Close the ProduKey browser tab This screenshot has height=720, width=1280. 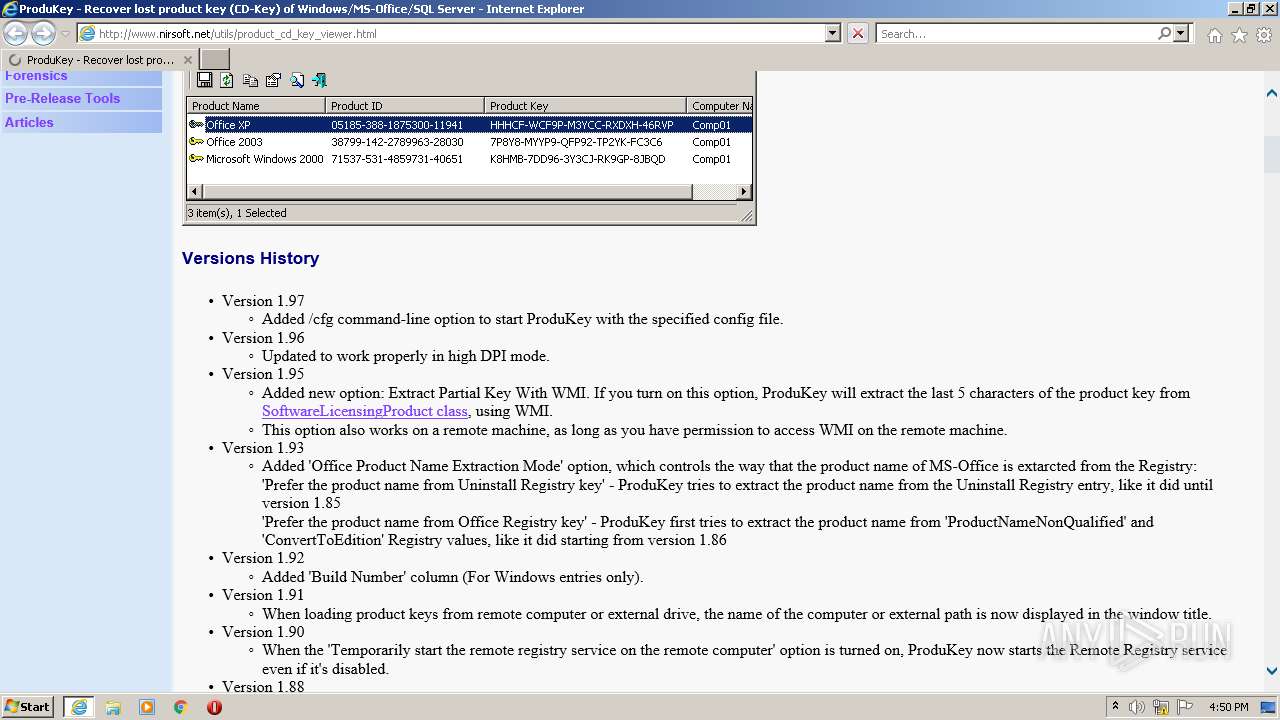click(187, 60)
